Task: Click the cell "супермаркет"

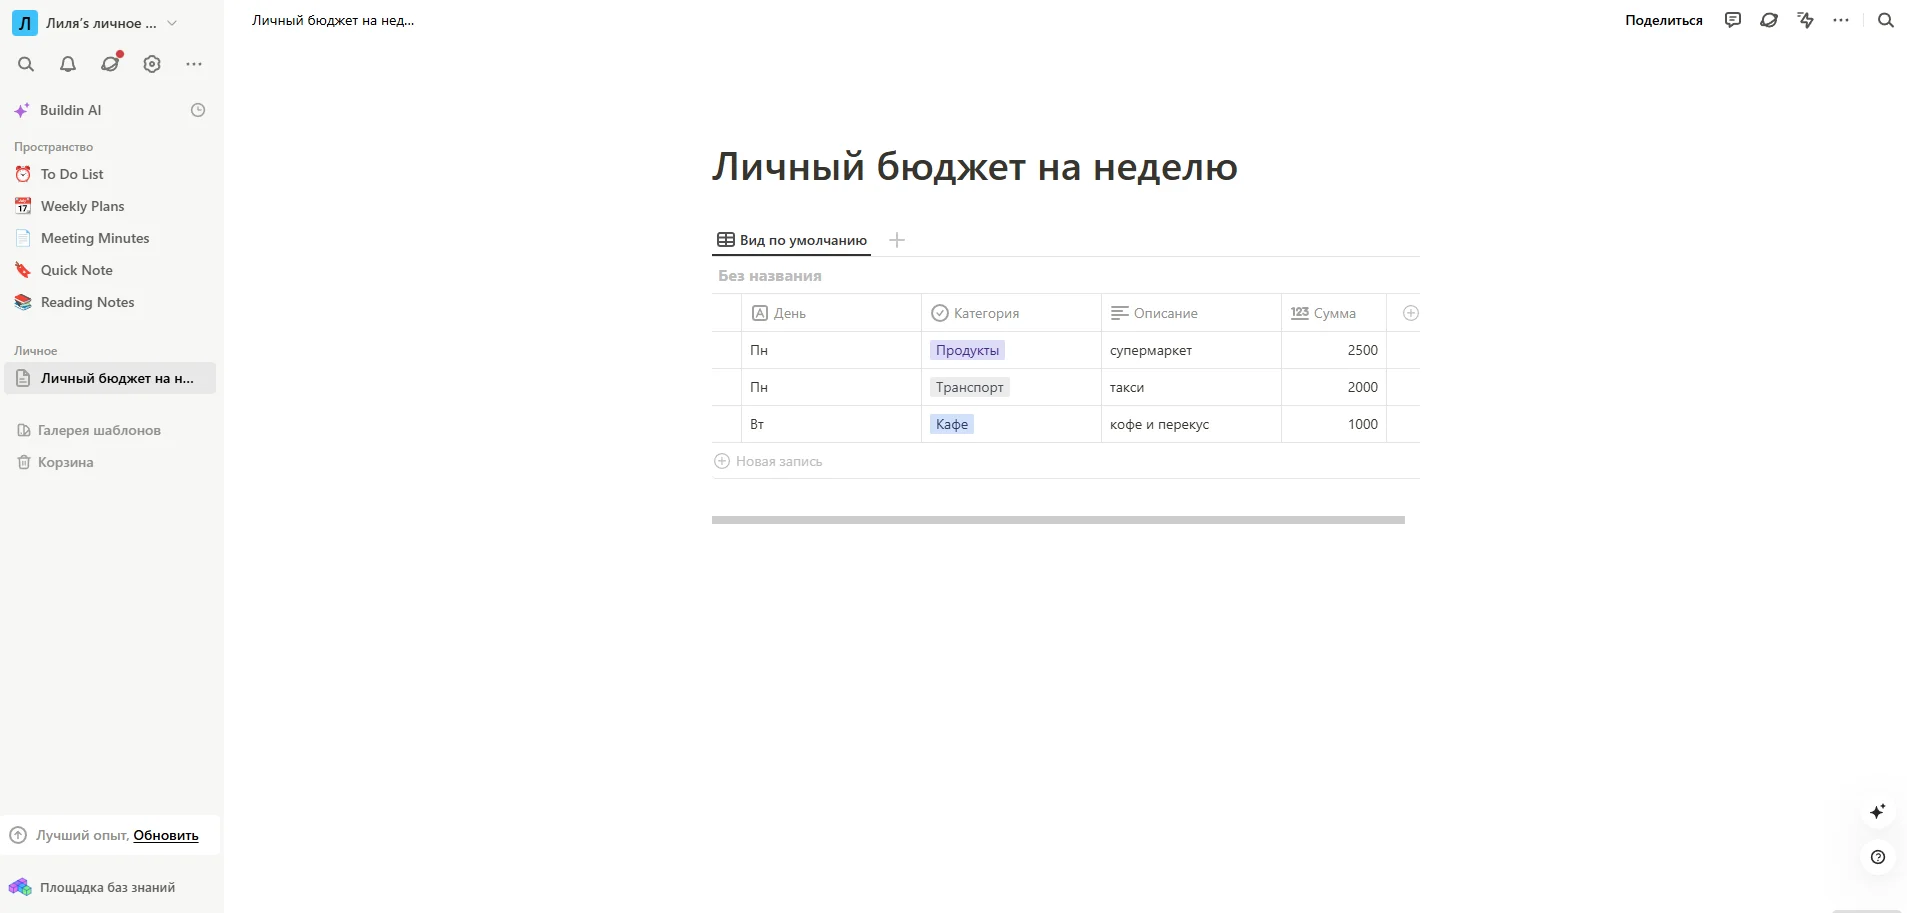Action: click(x=1191, y=350)
